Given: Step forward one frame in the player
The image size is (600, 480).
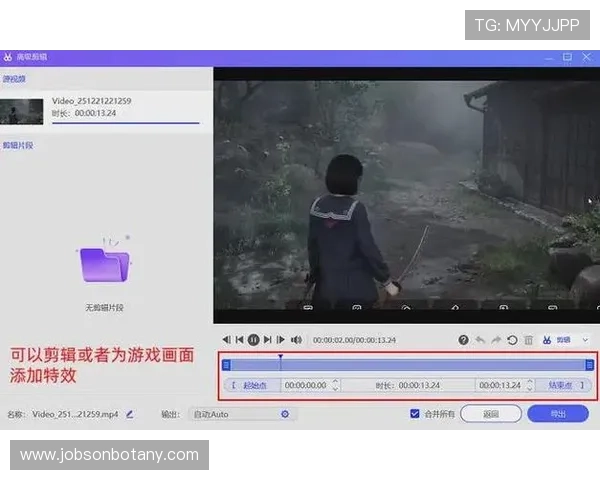Looking at the screenshot, I should click(x=280, y=340).
